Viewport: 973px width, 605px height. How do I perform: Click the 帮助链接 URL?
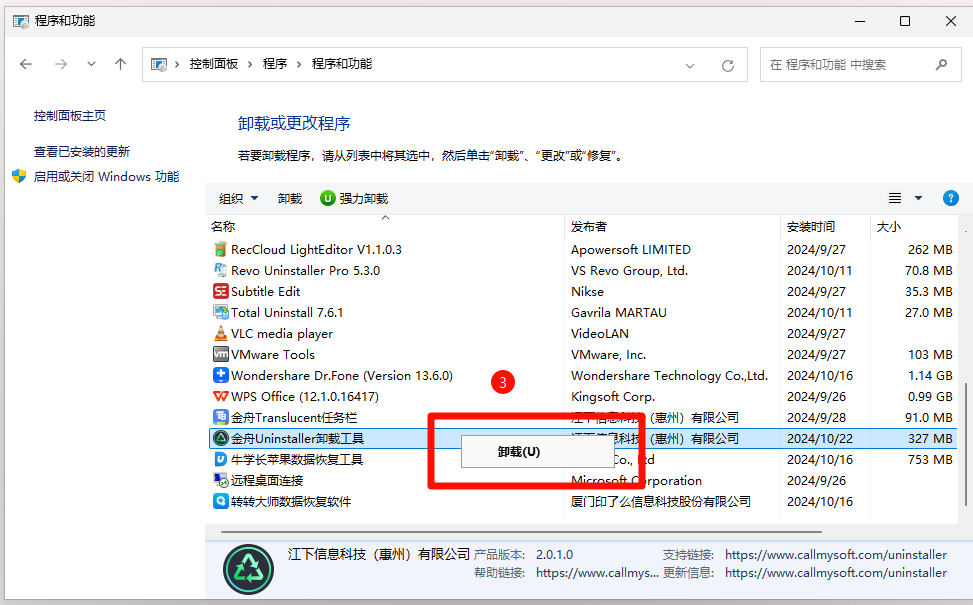point(597,573)
